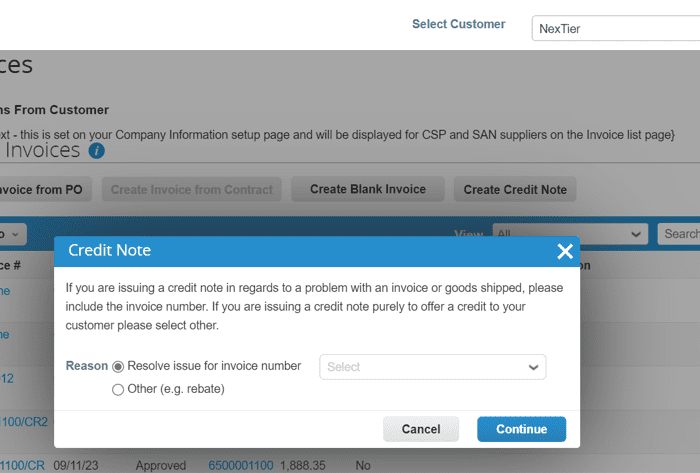Click the Create Credit Note button
This screenshot has width=700, height=473.
click(x=514, y=189)
